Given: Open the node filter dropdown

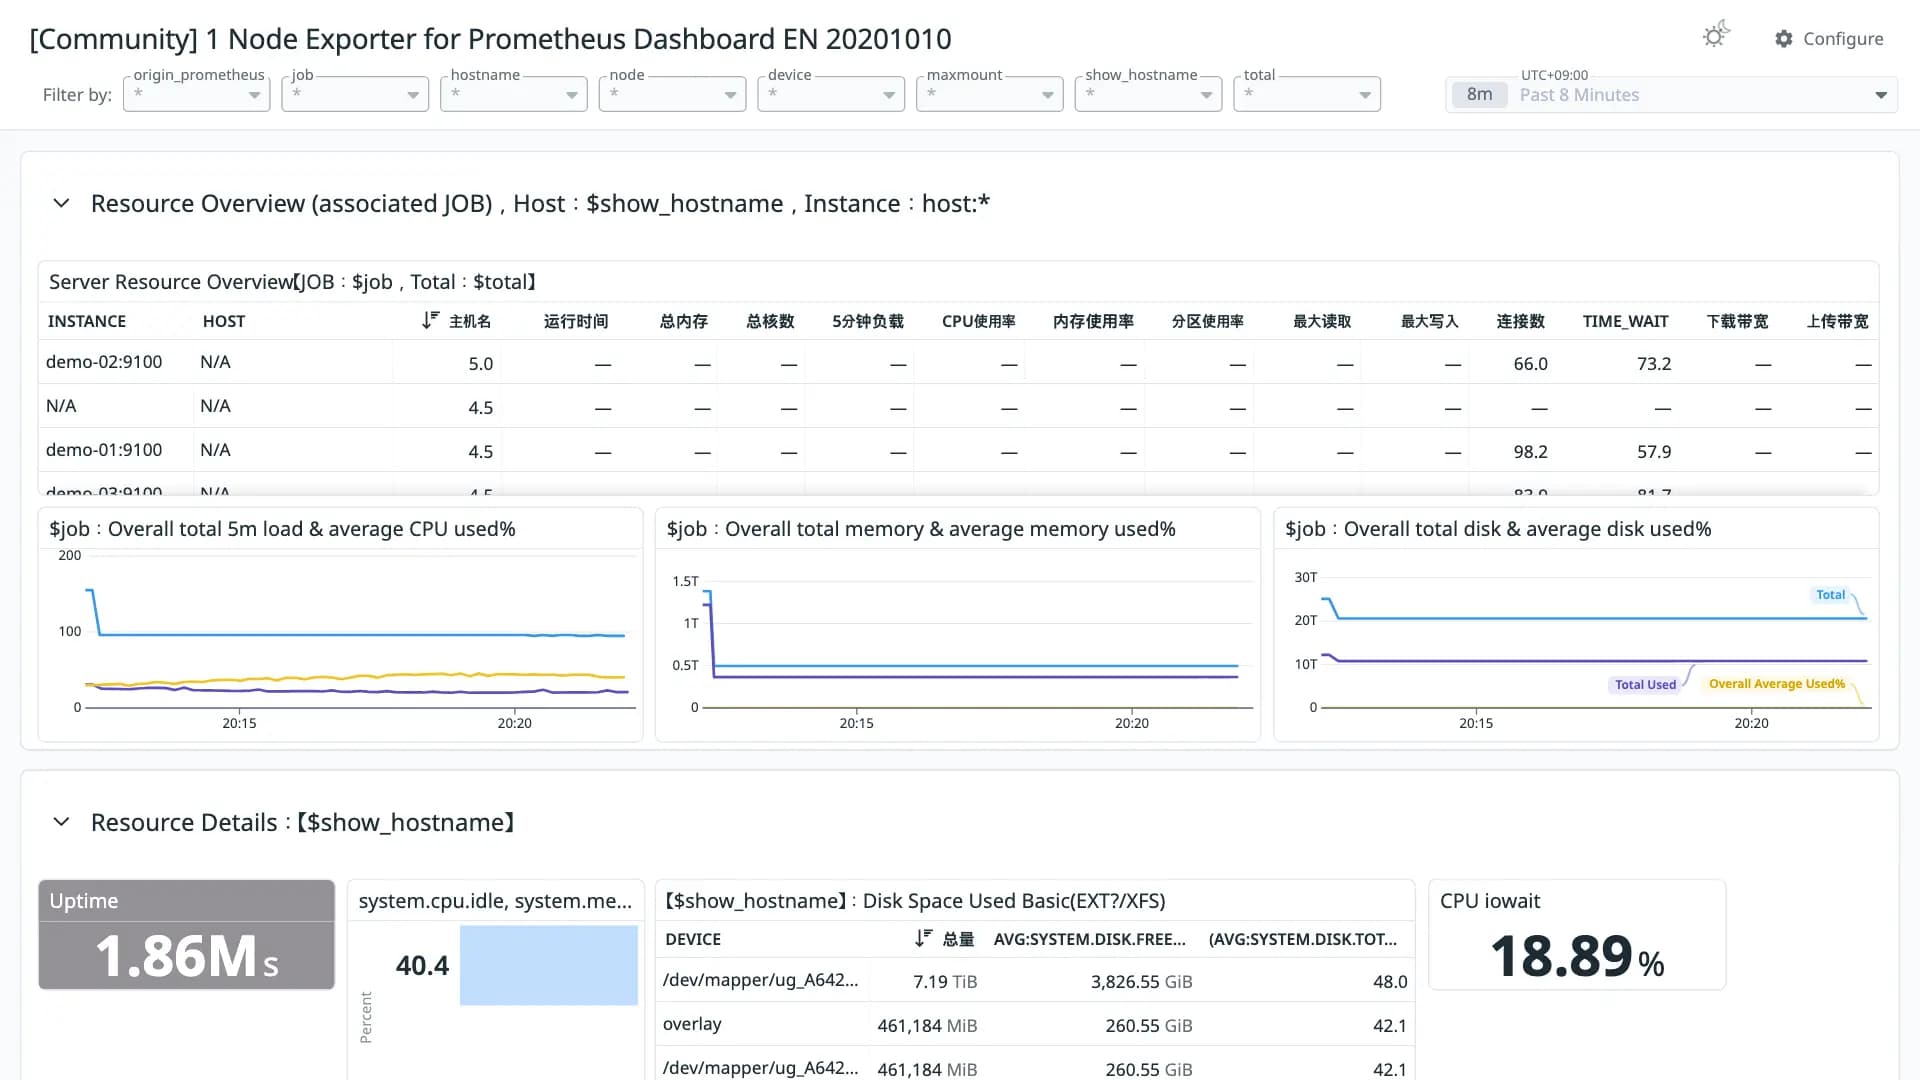Looking at the screenshot, I should tap(673, 94).
